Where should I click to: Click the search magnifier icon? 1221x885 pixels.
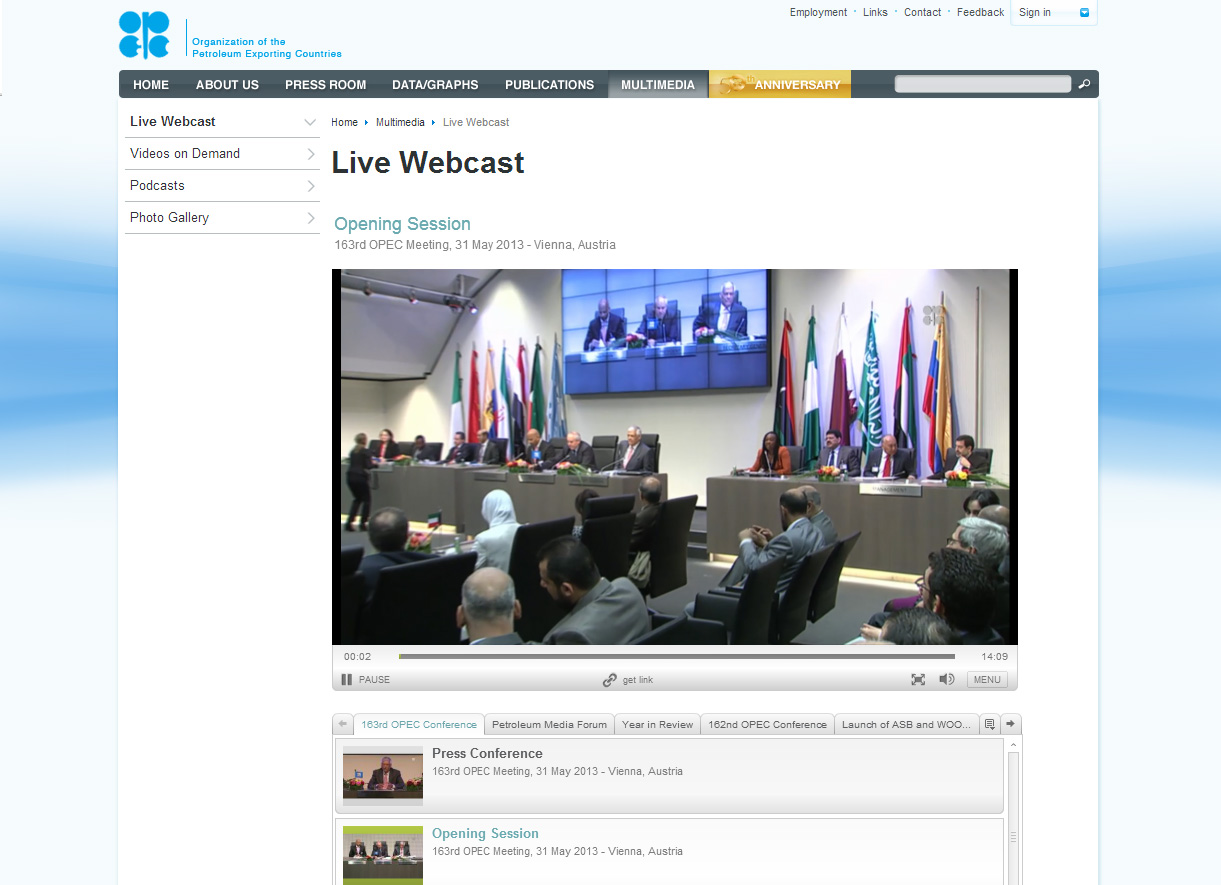(x=1084, y=84)
